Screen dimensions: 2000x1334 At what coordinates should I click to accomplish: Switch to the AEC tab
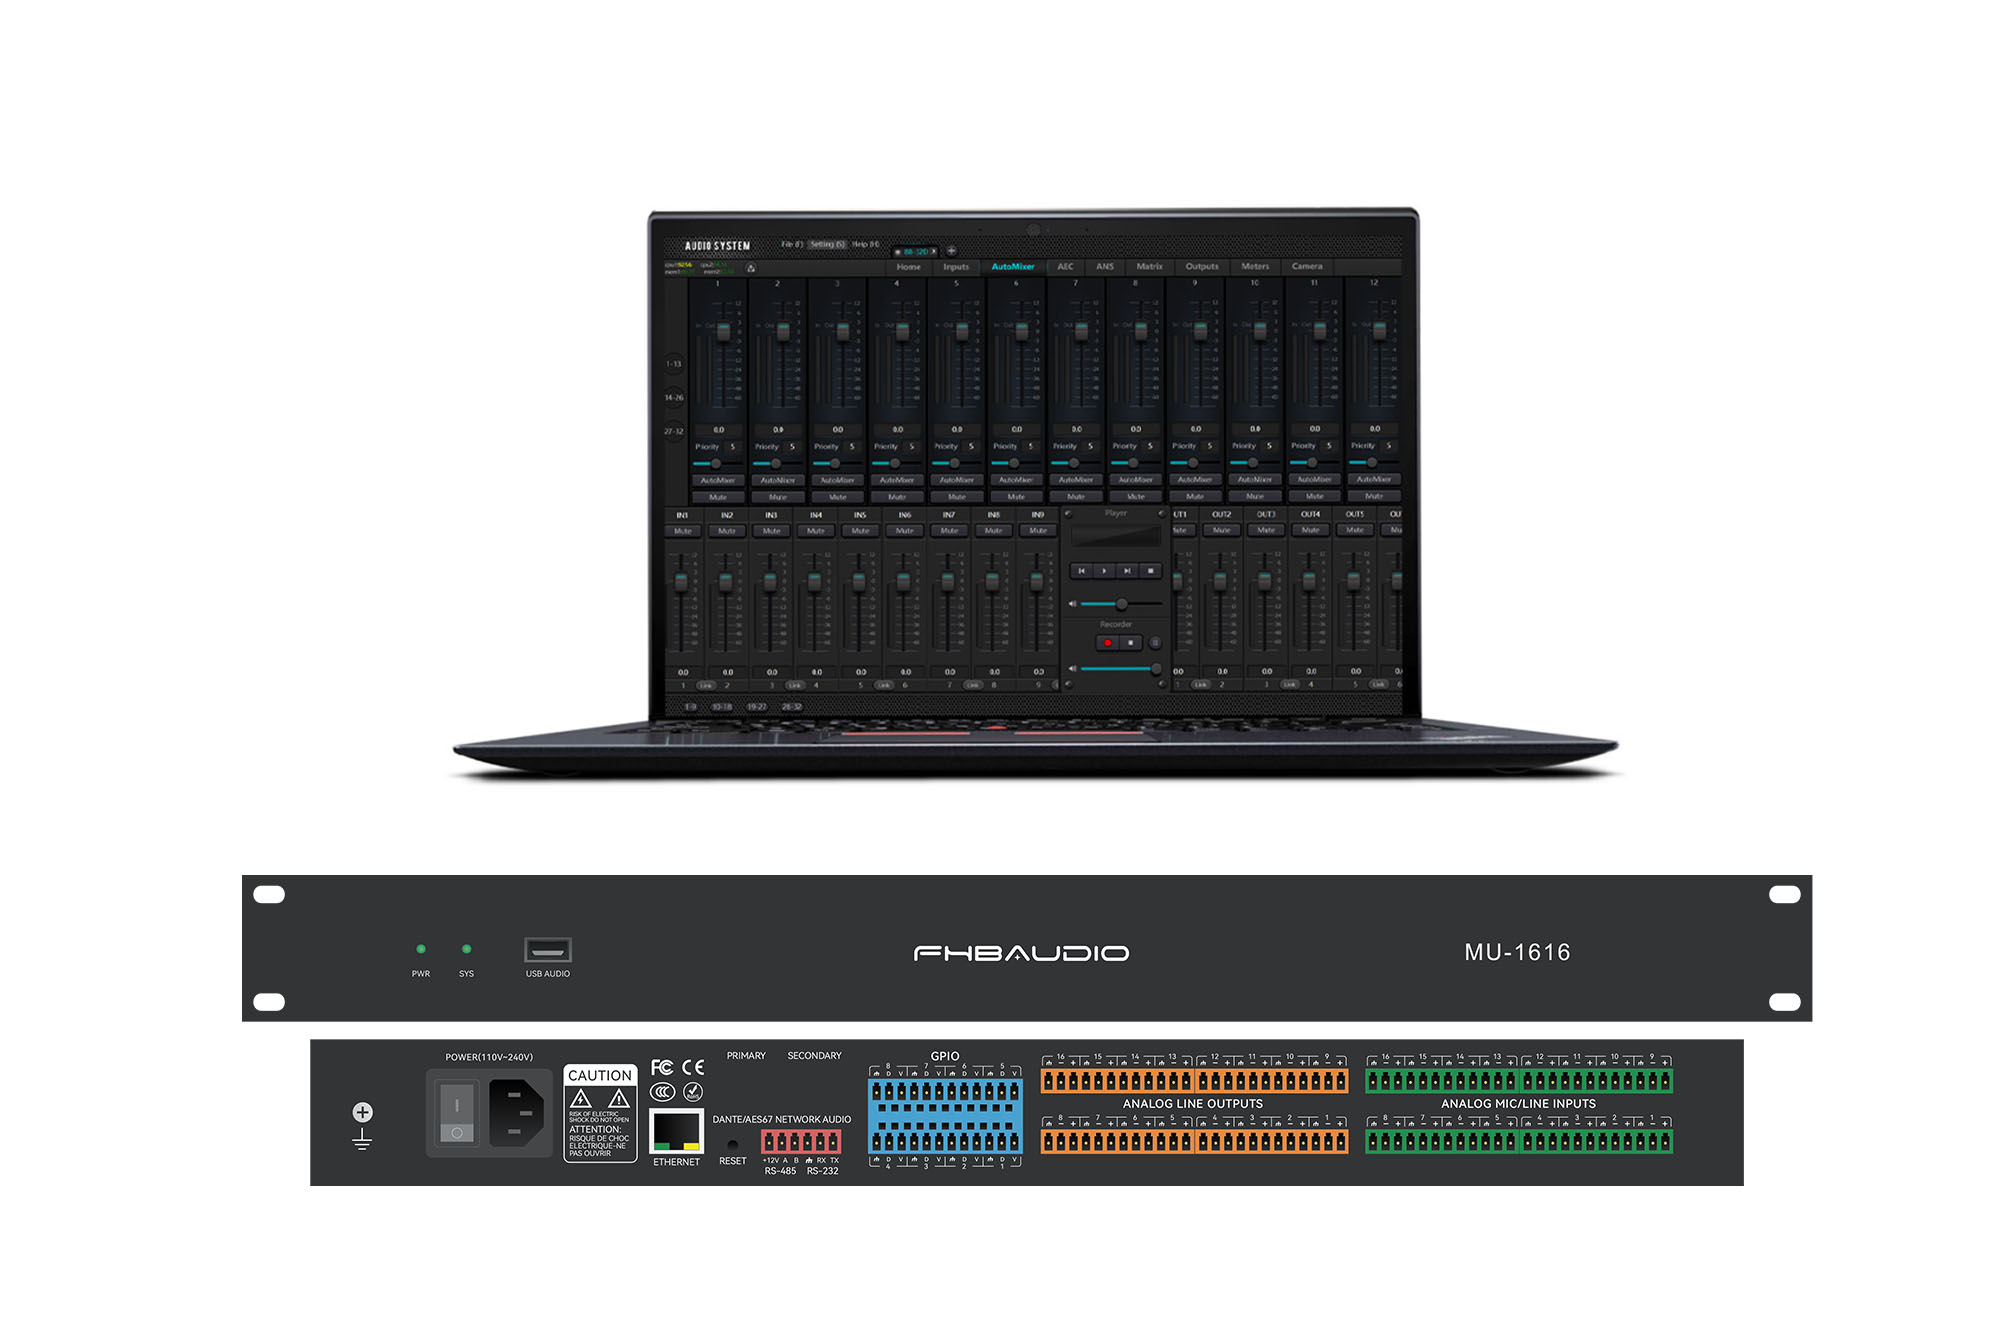coord(1065,267)
